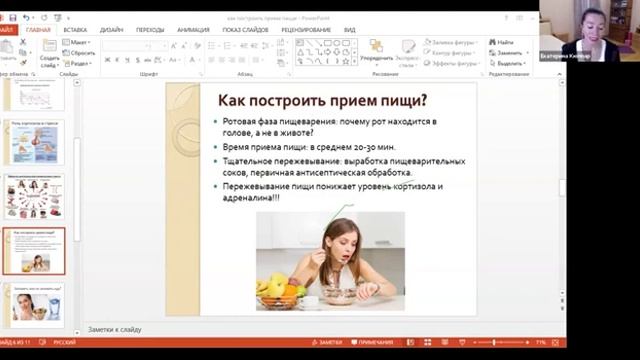Click the slide photo of woman eating
This screenshot has height=360, width=640.
330,261
